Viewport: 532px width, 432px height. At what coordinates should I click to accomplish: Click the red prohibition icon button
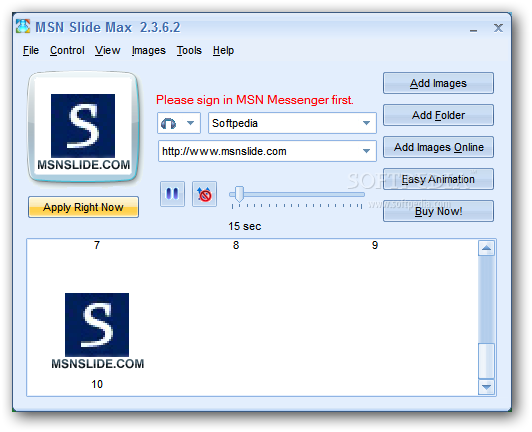pos(204,194)
